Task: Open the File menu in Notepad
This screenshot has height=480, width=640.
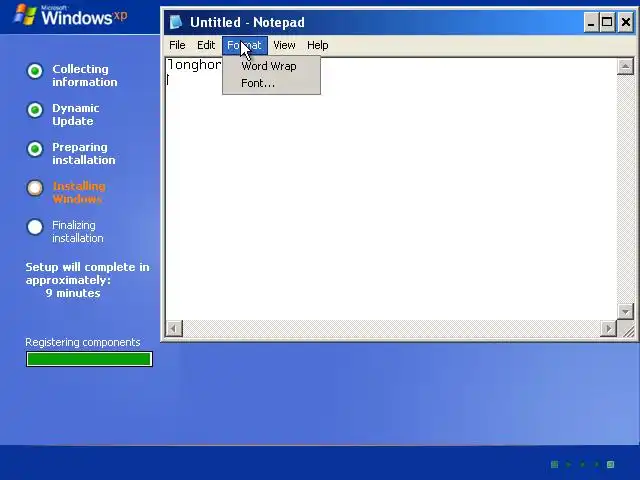Action: click(177, 45)
